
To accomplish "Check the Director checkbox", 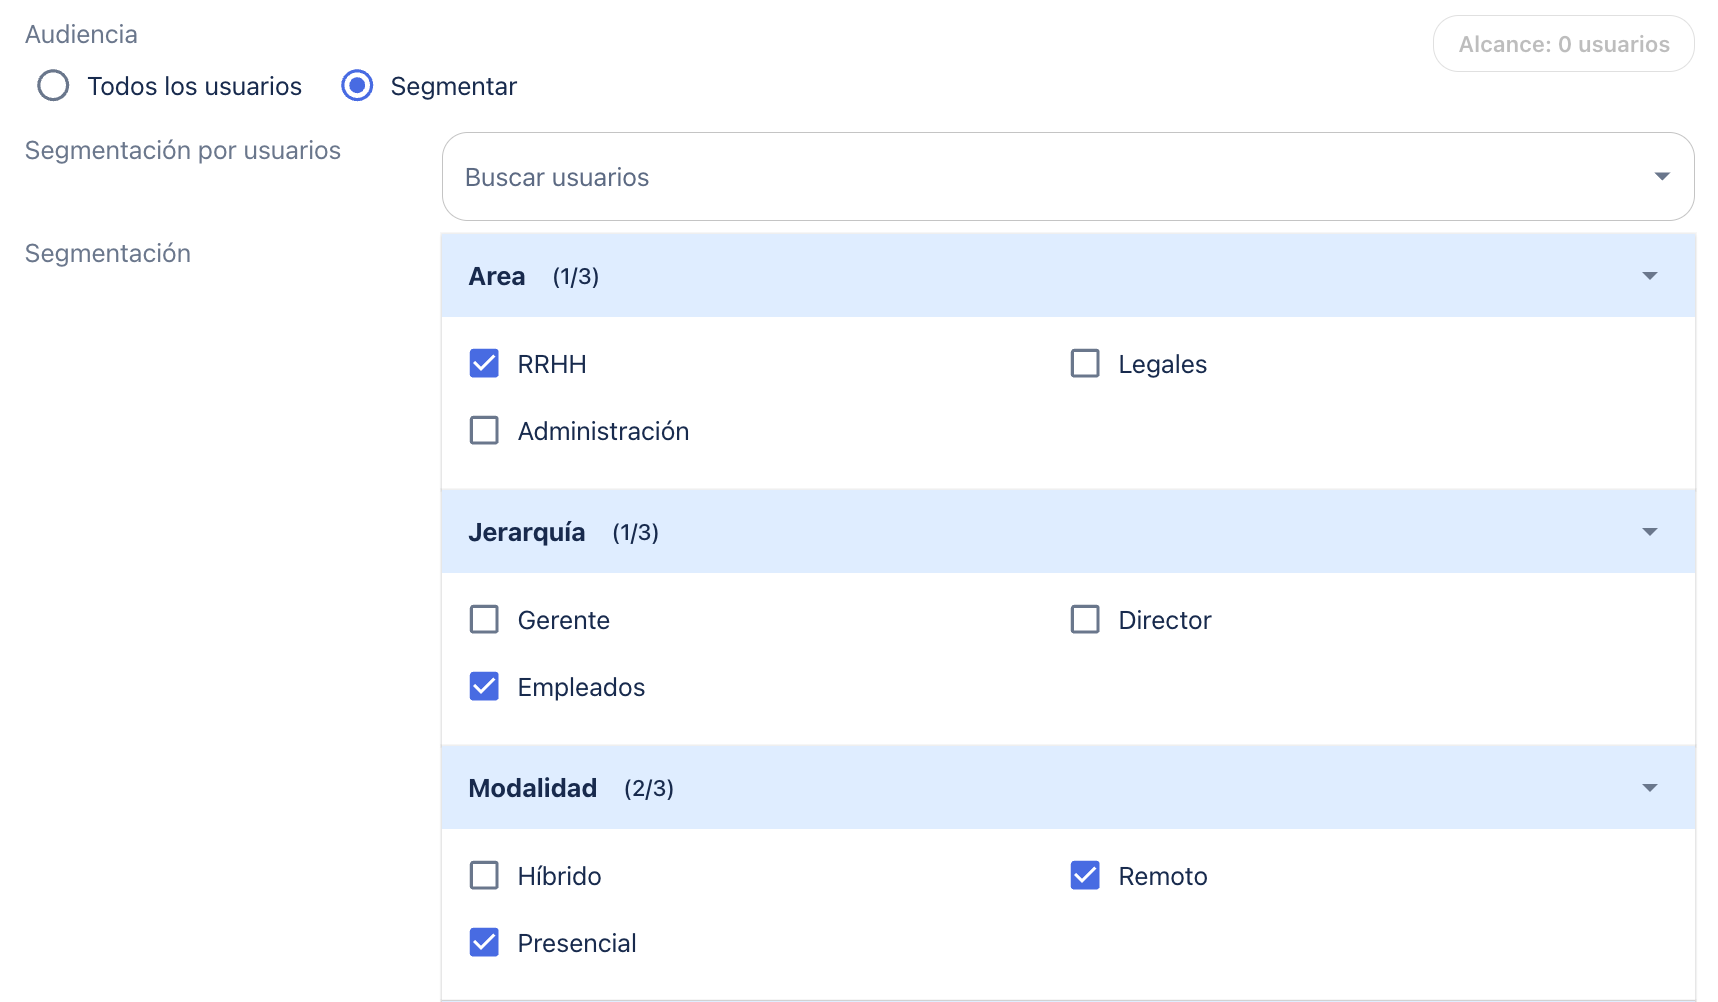I will coord(1085,619).
